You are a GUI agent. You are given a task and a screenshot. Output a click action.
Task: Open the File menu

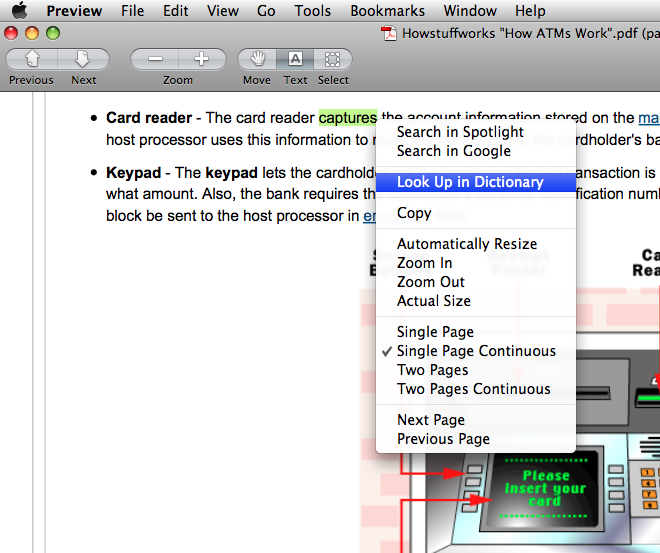133,11
